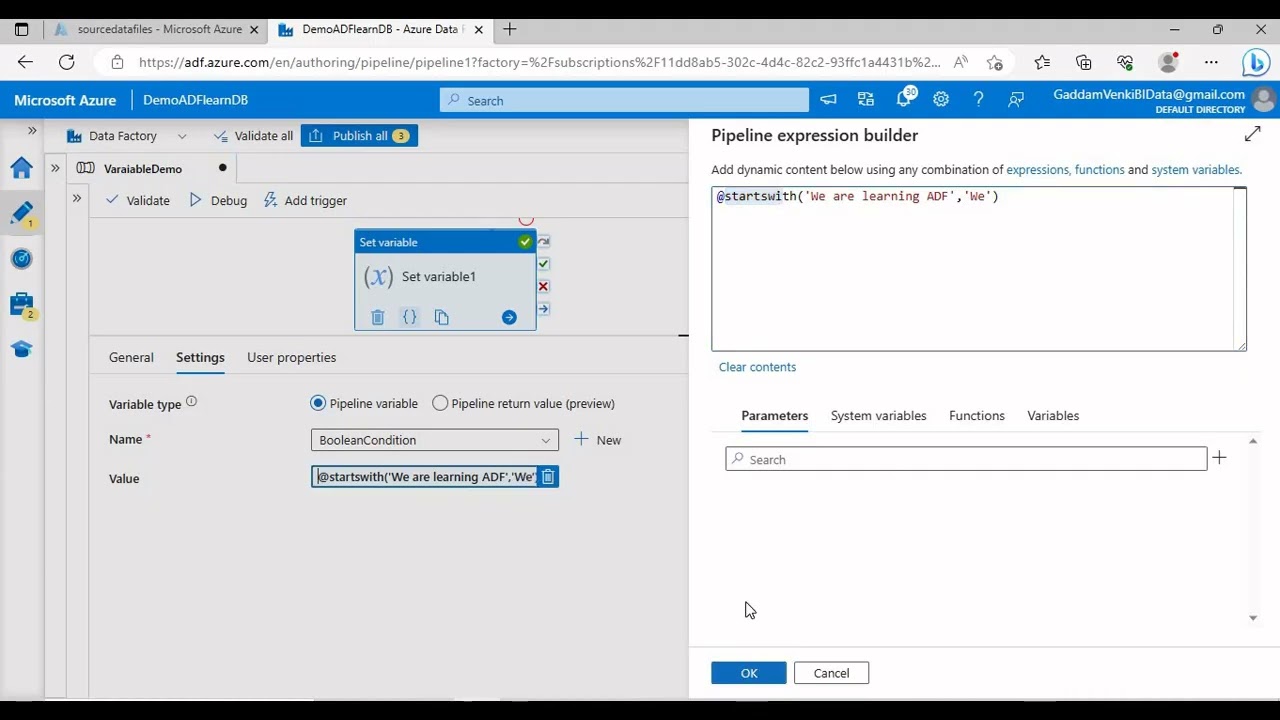
Task: Select Pipeline variable radio button
Action: click(x=318, y=403)
